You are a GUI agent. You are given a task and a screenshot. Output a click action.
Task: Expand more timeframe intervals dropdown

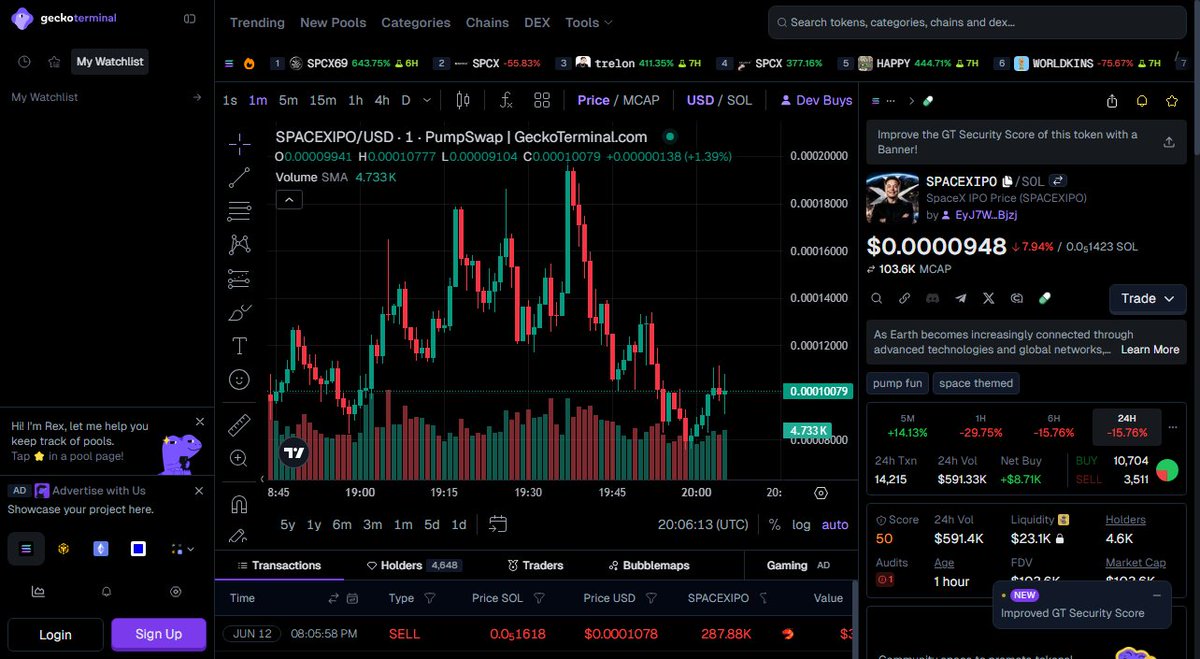428,100
